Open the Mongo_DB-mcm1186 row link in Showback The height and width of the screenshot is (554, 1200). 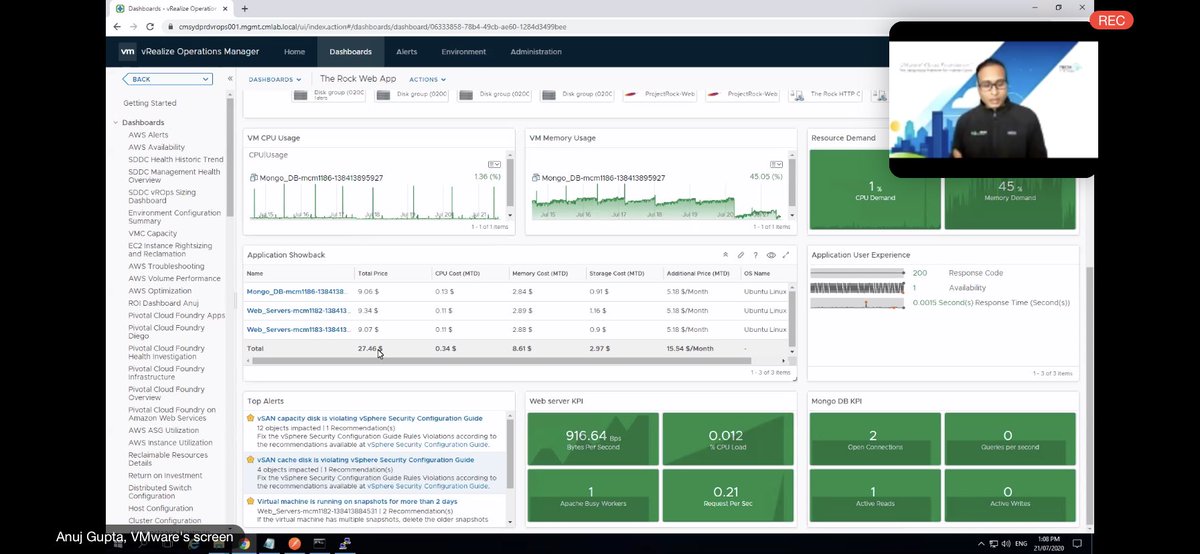click(x=296, y=292)
